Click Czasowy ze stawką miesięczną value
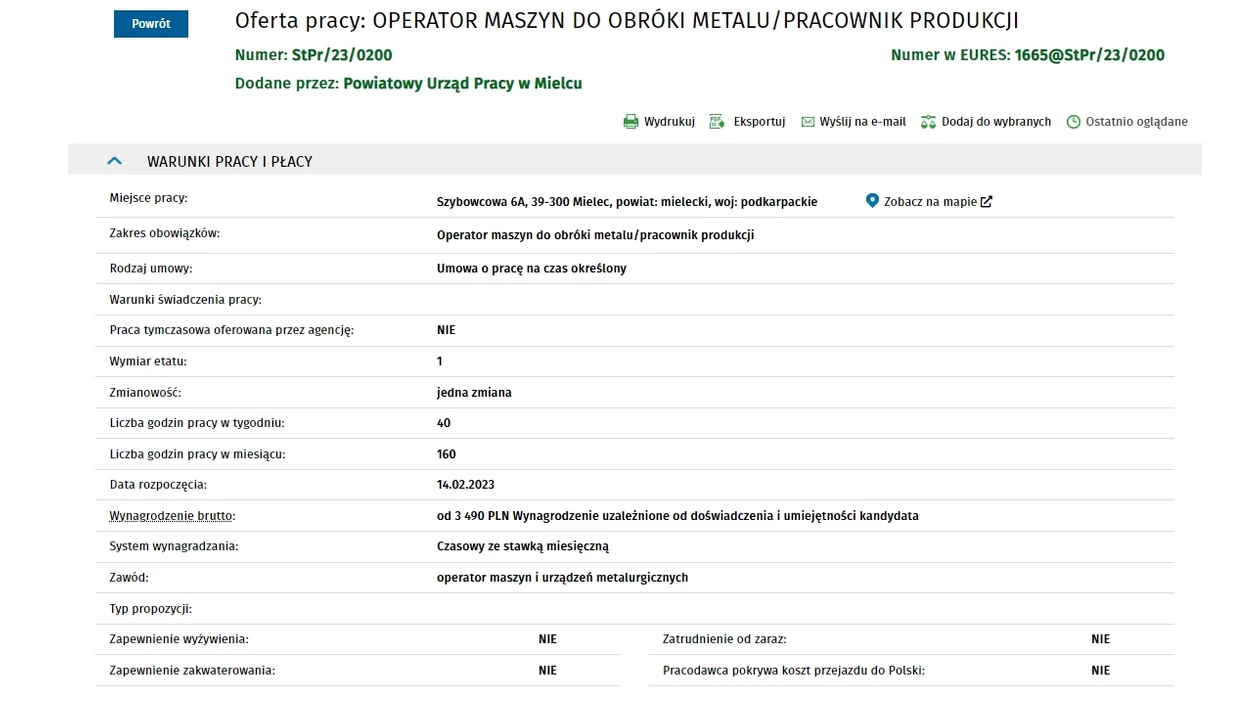The width and height of the screenshot is (1260, 719). pos(523,547)
